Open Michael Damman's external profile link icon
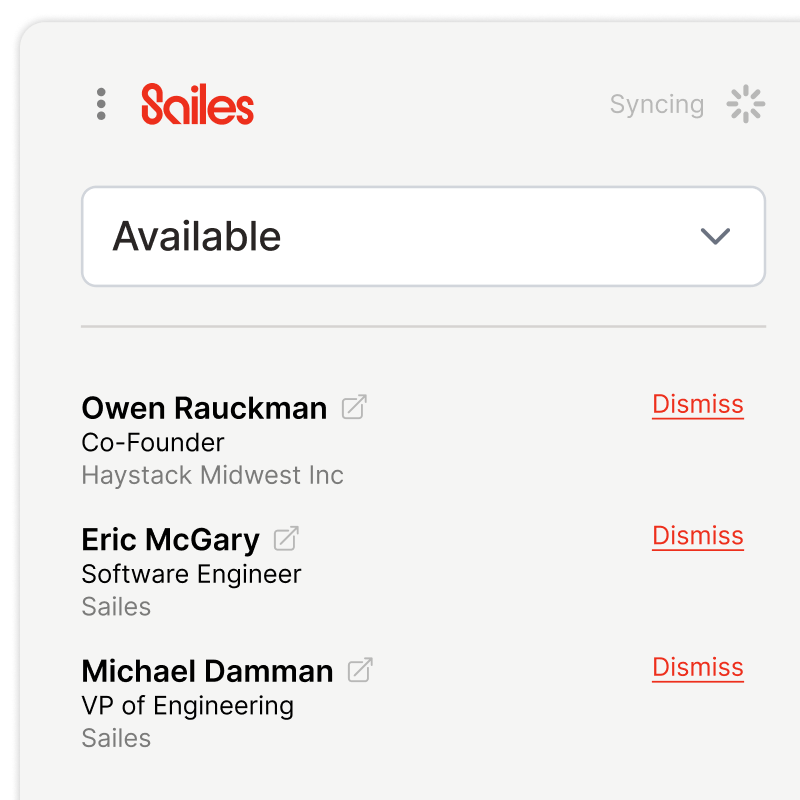 360,670
